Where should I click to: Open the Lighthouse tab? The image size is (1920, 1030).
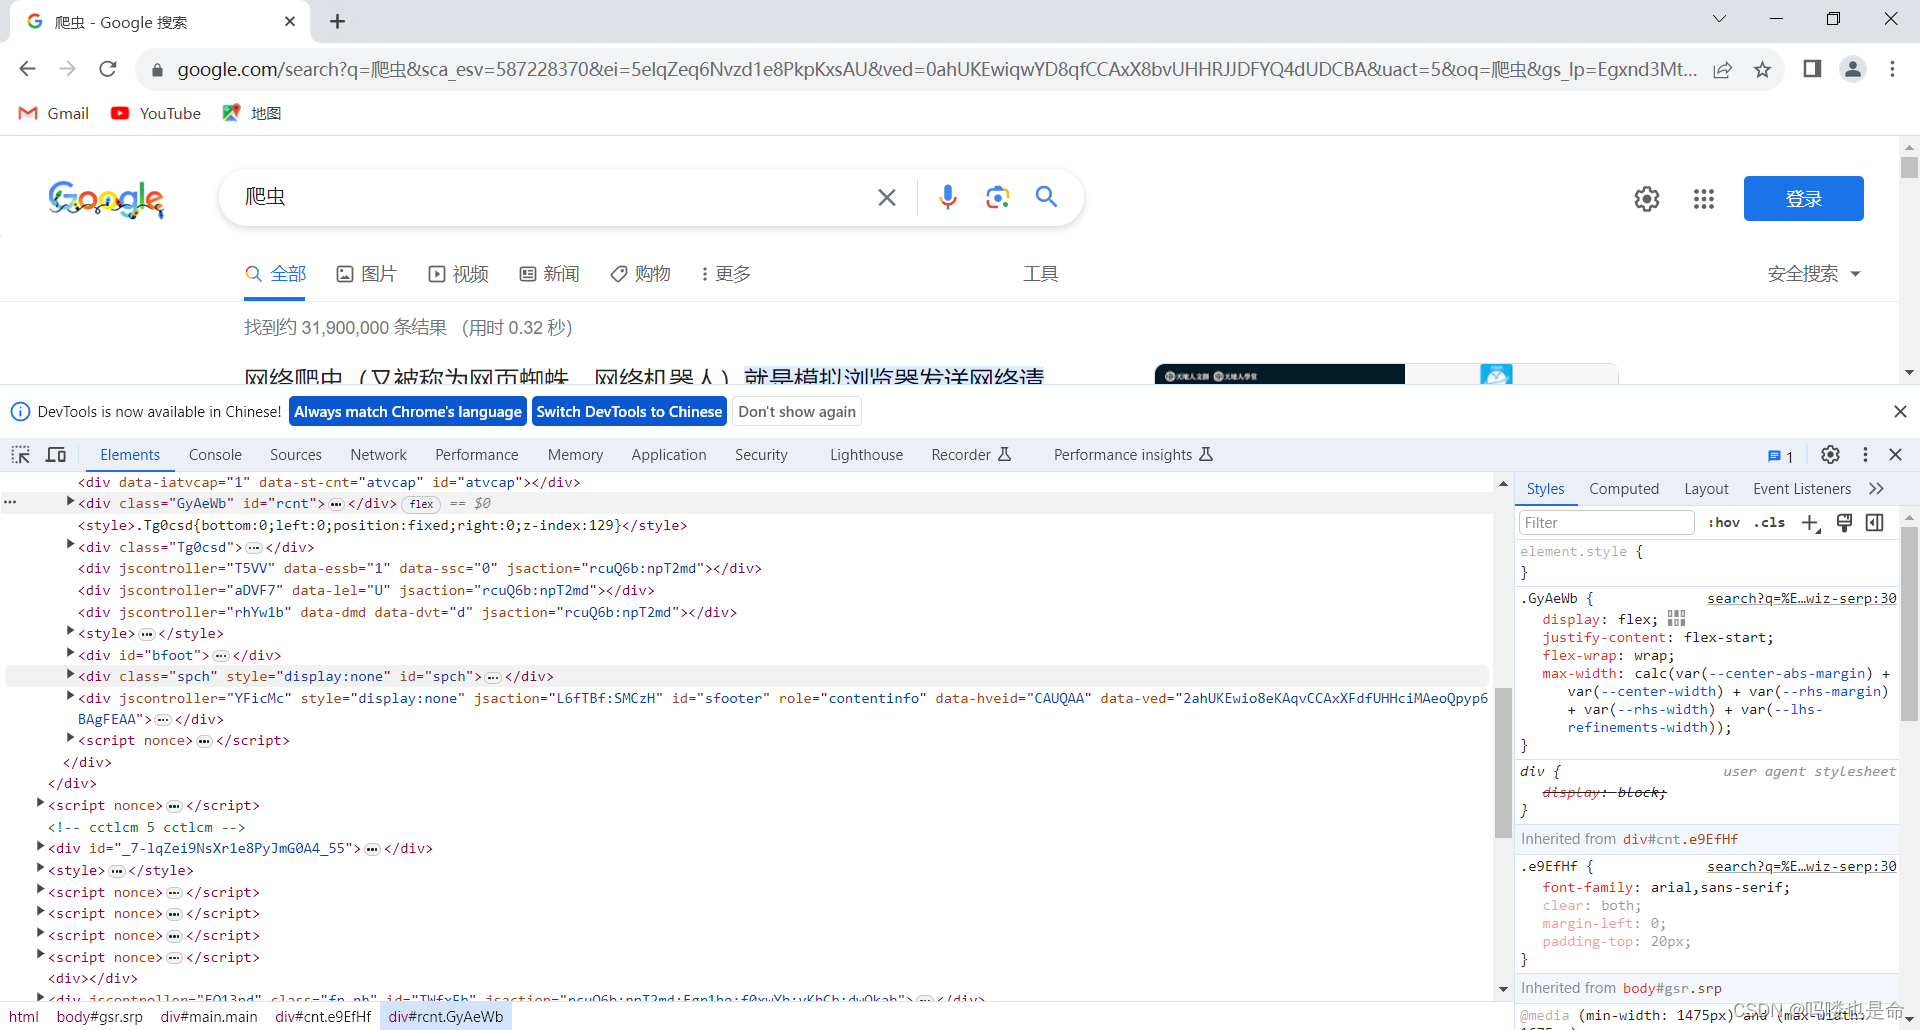click(x=866, y=455)
